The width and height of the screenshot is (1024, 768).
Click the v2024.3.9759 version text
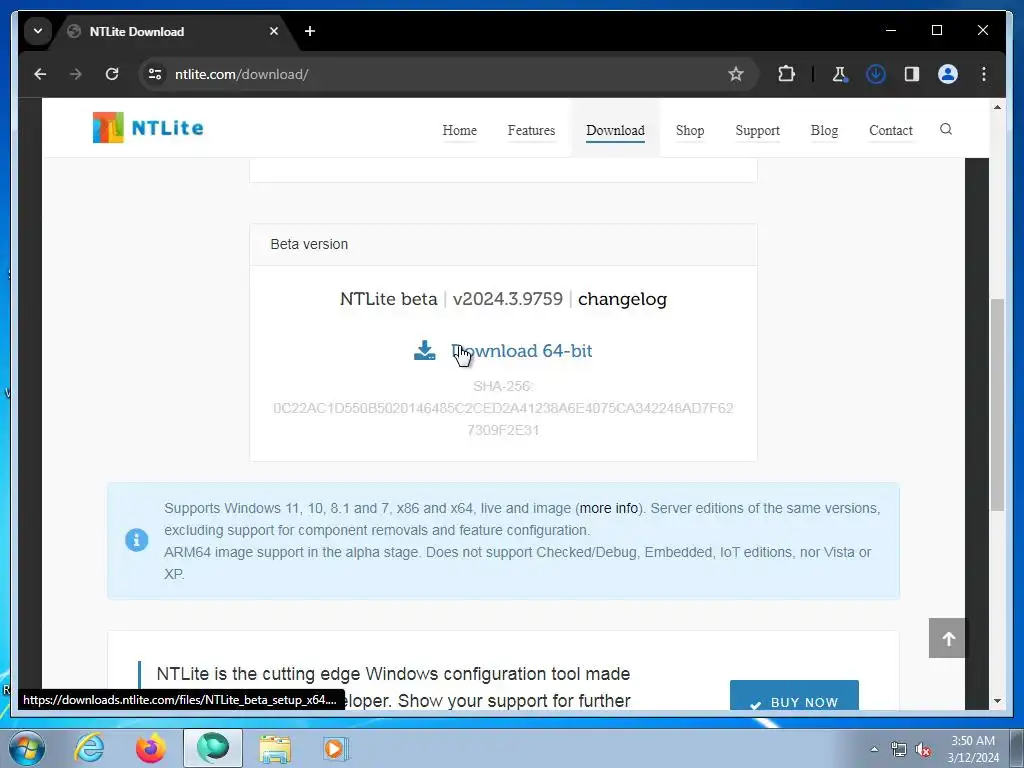tap(507, 299)
